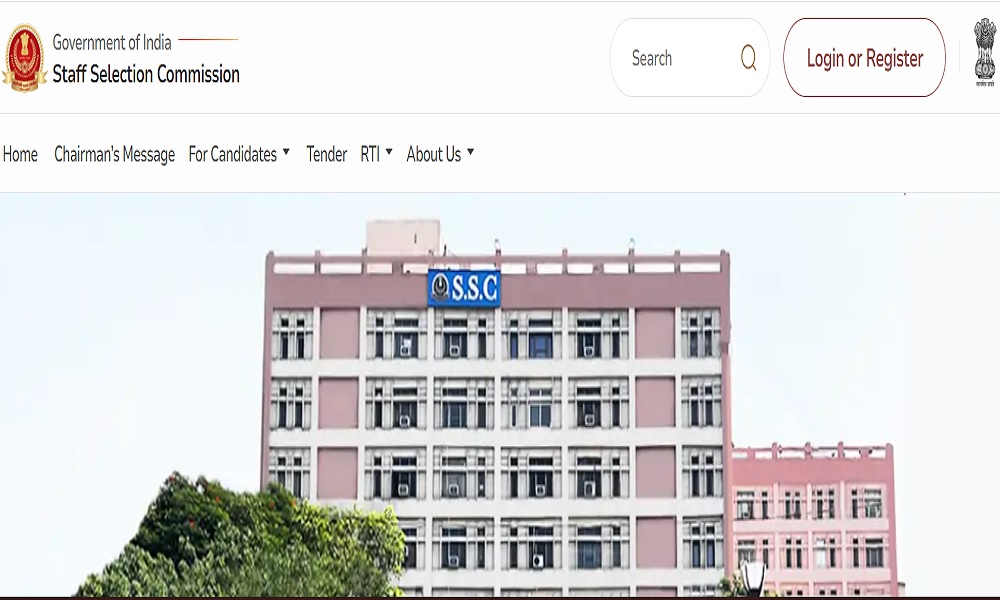Click the smaller pink annex building in banner
Image resolution: width=1000 pixels, height=600 pixels.
coord(814,516)
